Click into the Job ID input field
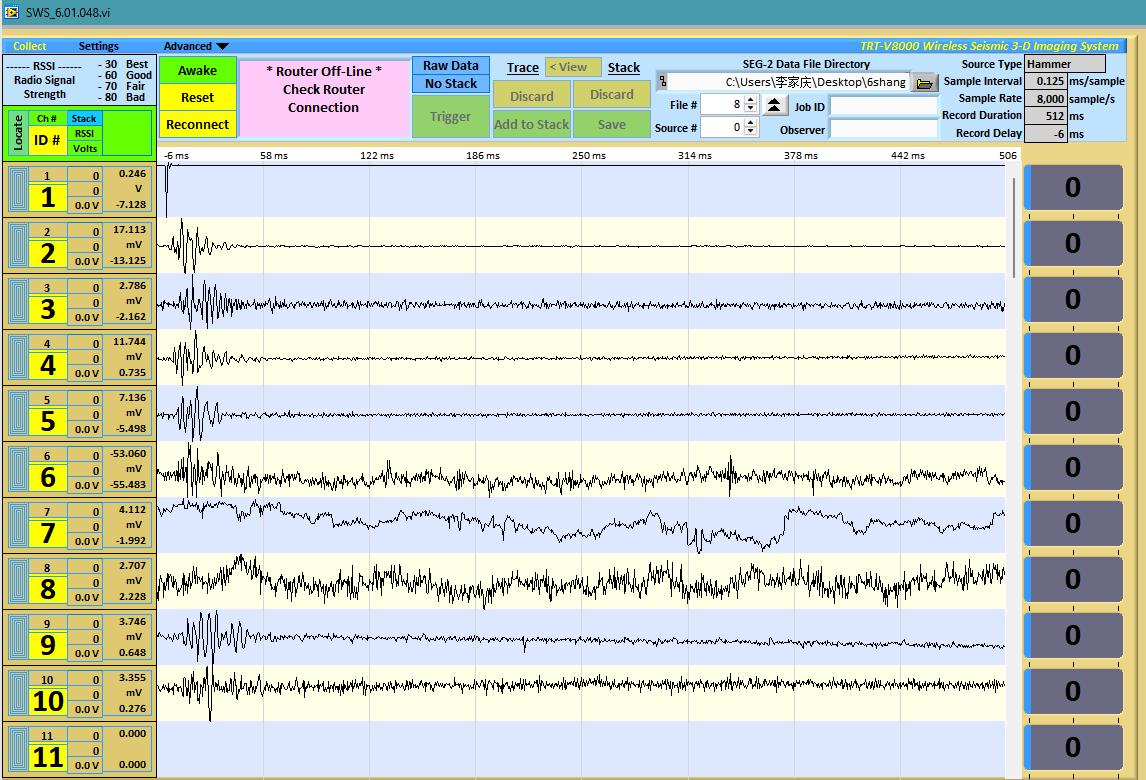 (x=883, y=106)
